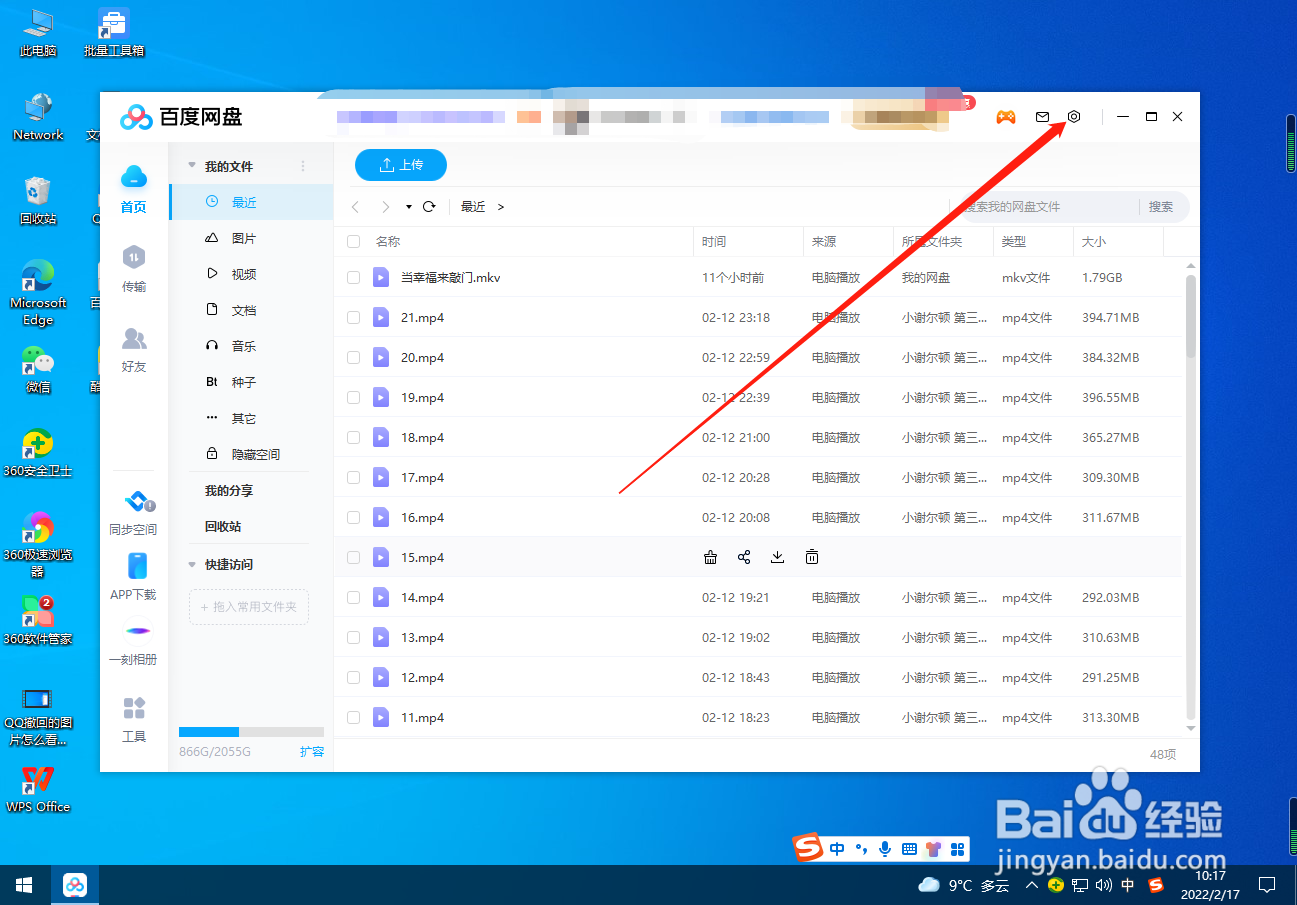
Task: Go to the 首页 home tab
Action: (x=133, y=189)
